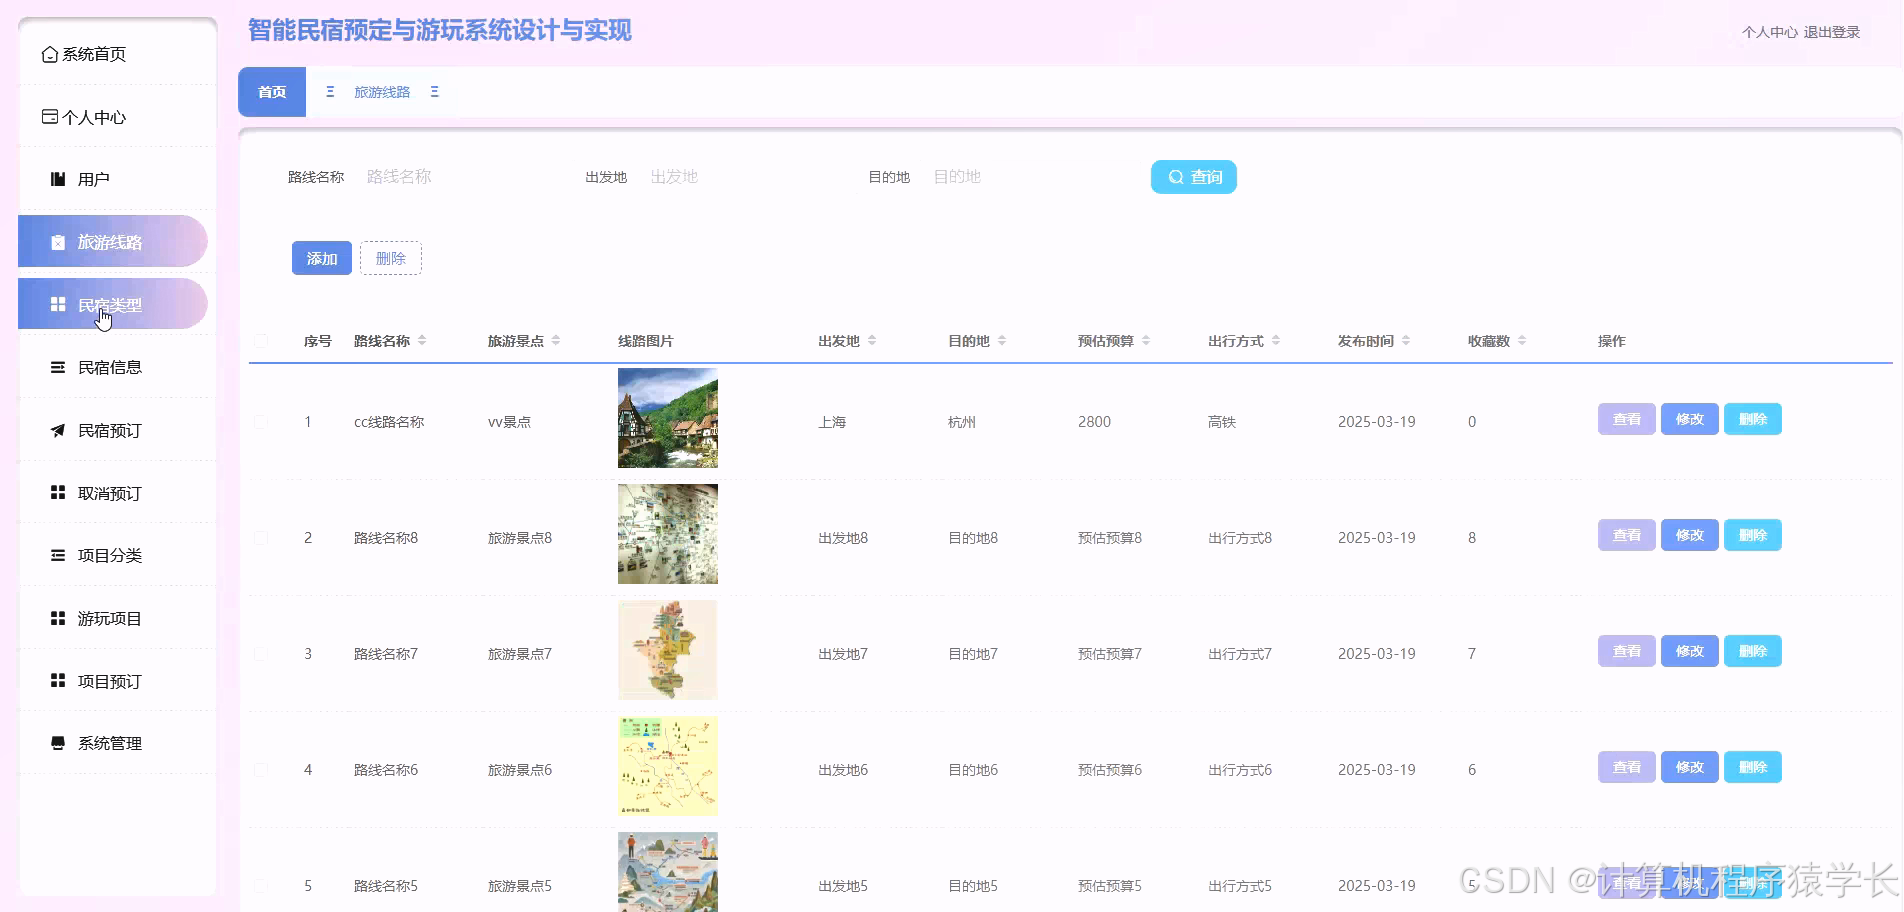Click the 旅游线路 sidebar icon
1904x912 pixels.
tap(57, 241)
